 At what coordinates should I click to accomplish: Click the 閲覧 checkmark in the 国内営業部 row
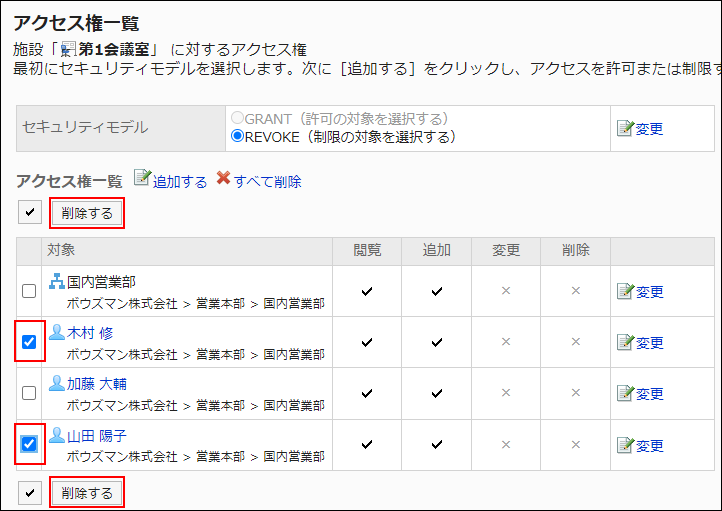coord(367,291)
